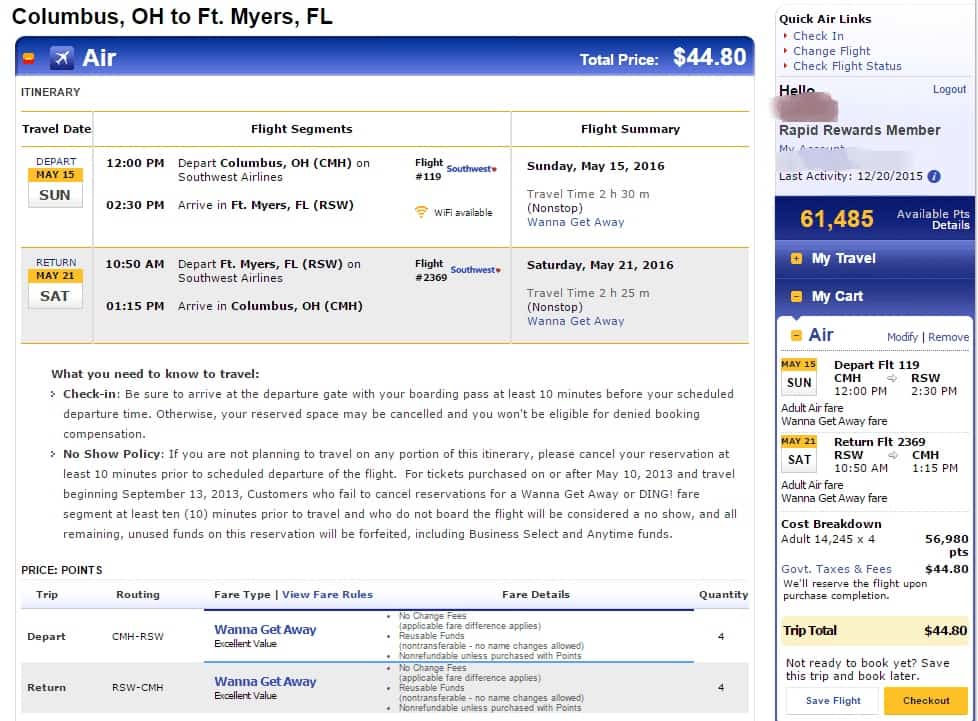Collapse the Air itinerary section header toggle
This screenshot has width=978, height=721.
[x=28, y=58]
